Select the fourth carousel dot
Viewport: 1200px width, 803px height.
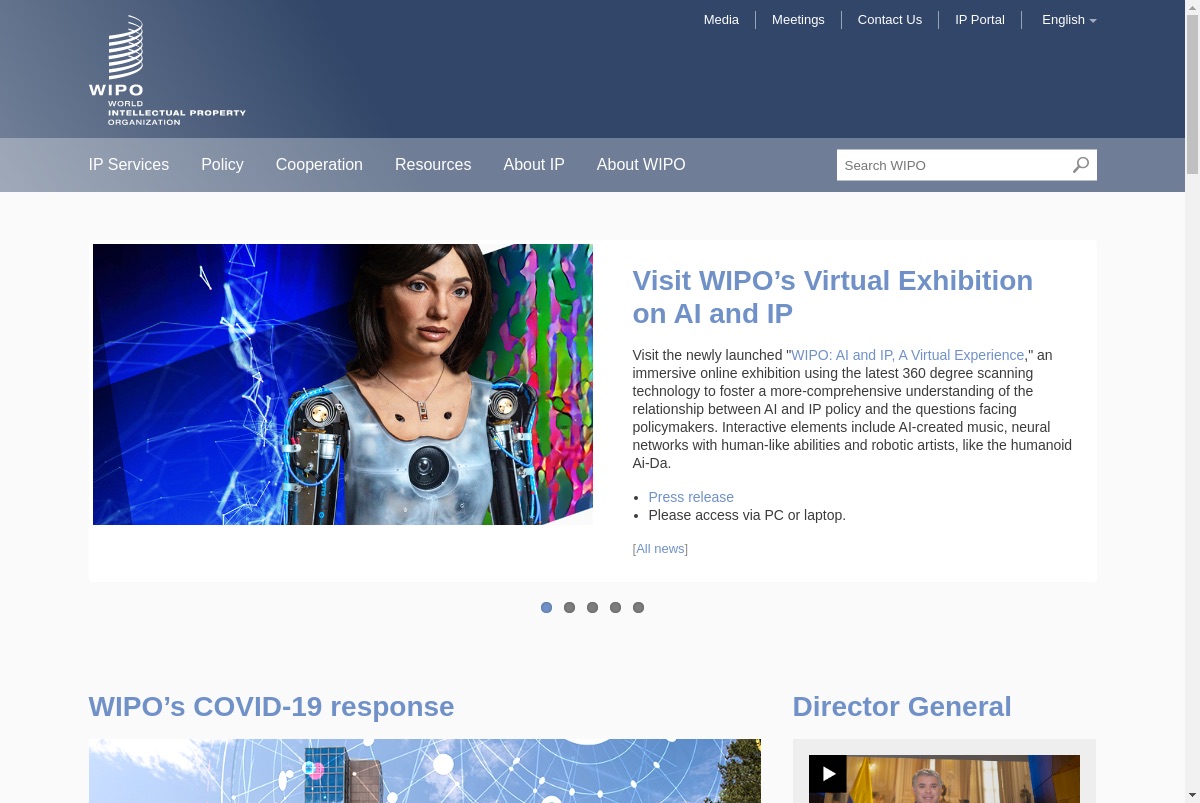coord(615,607)
